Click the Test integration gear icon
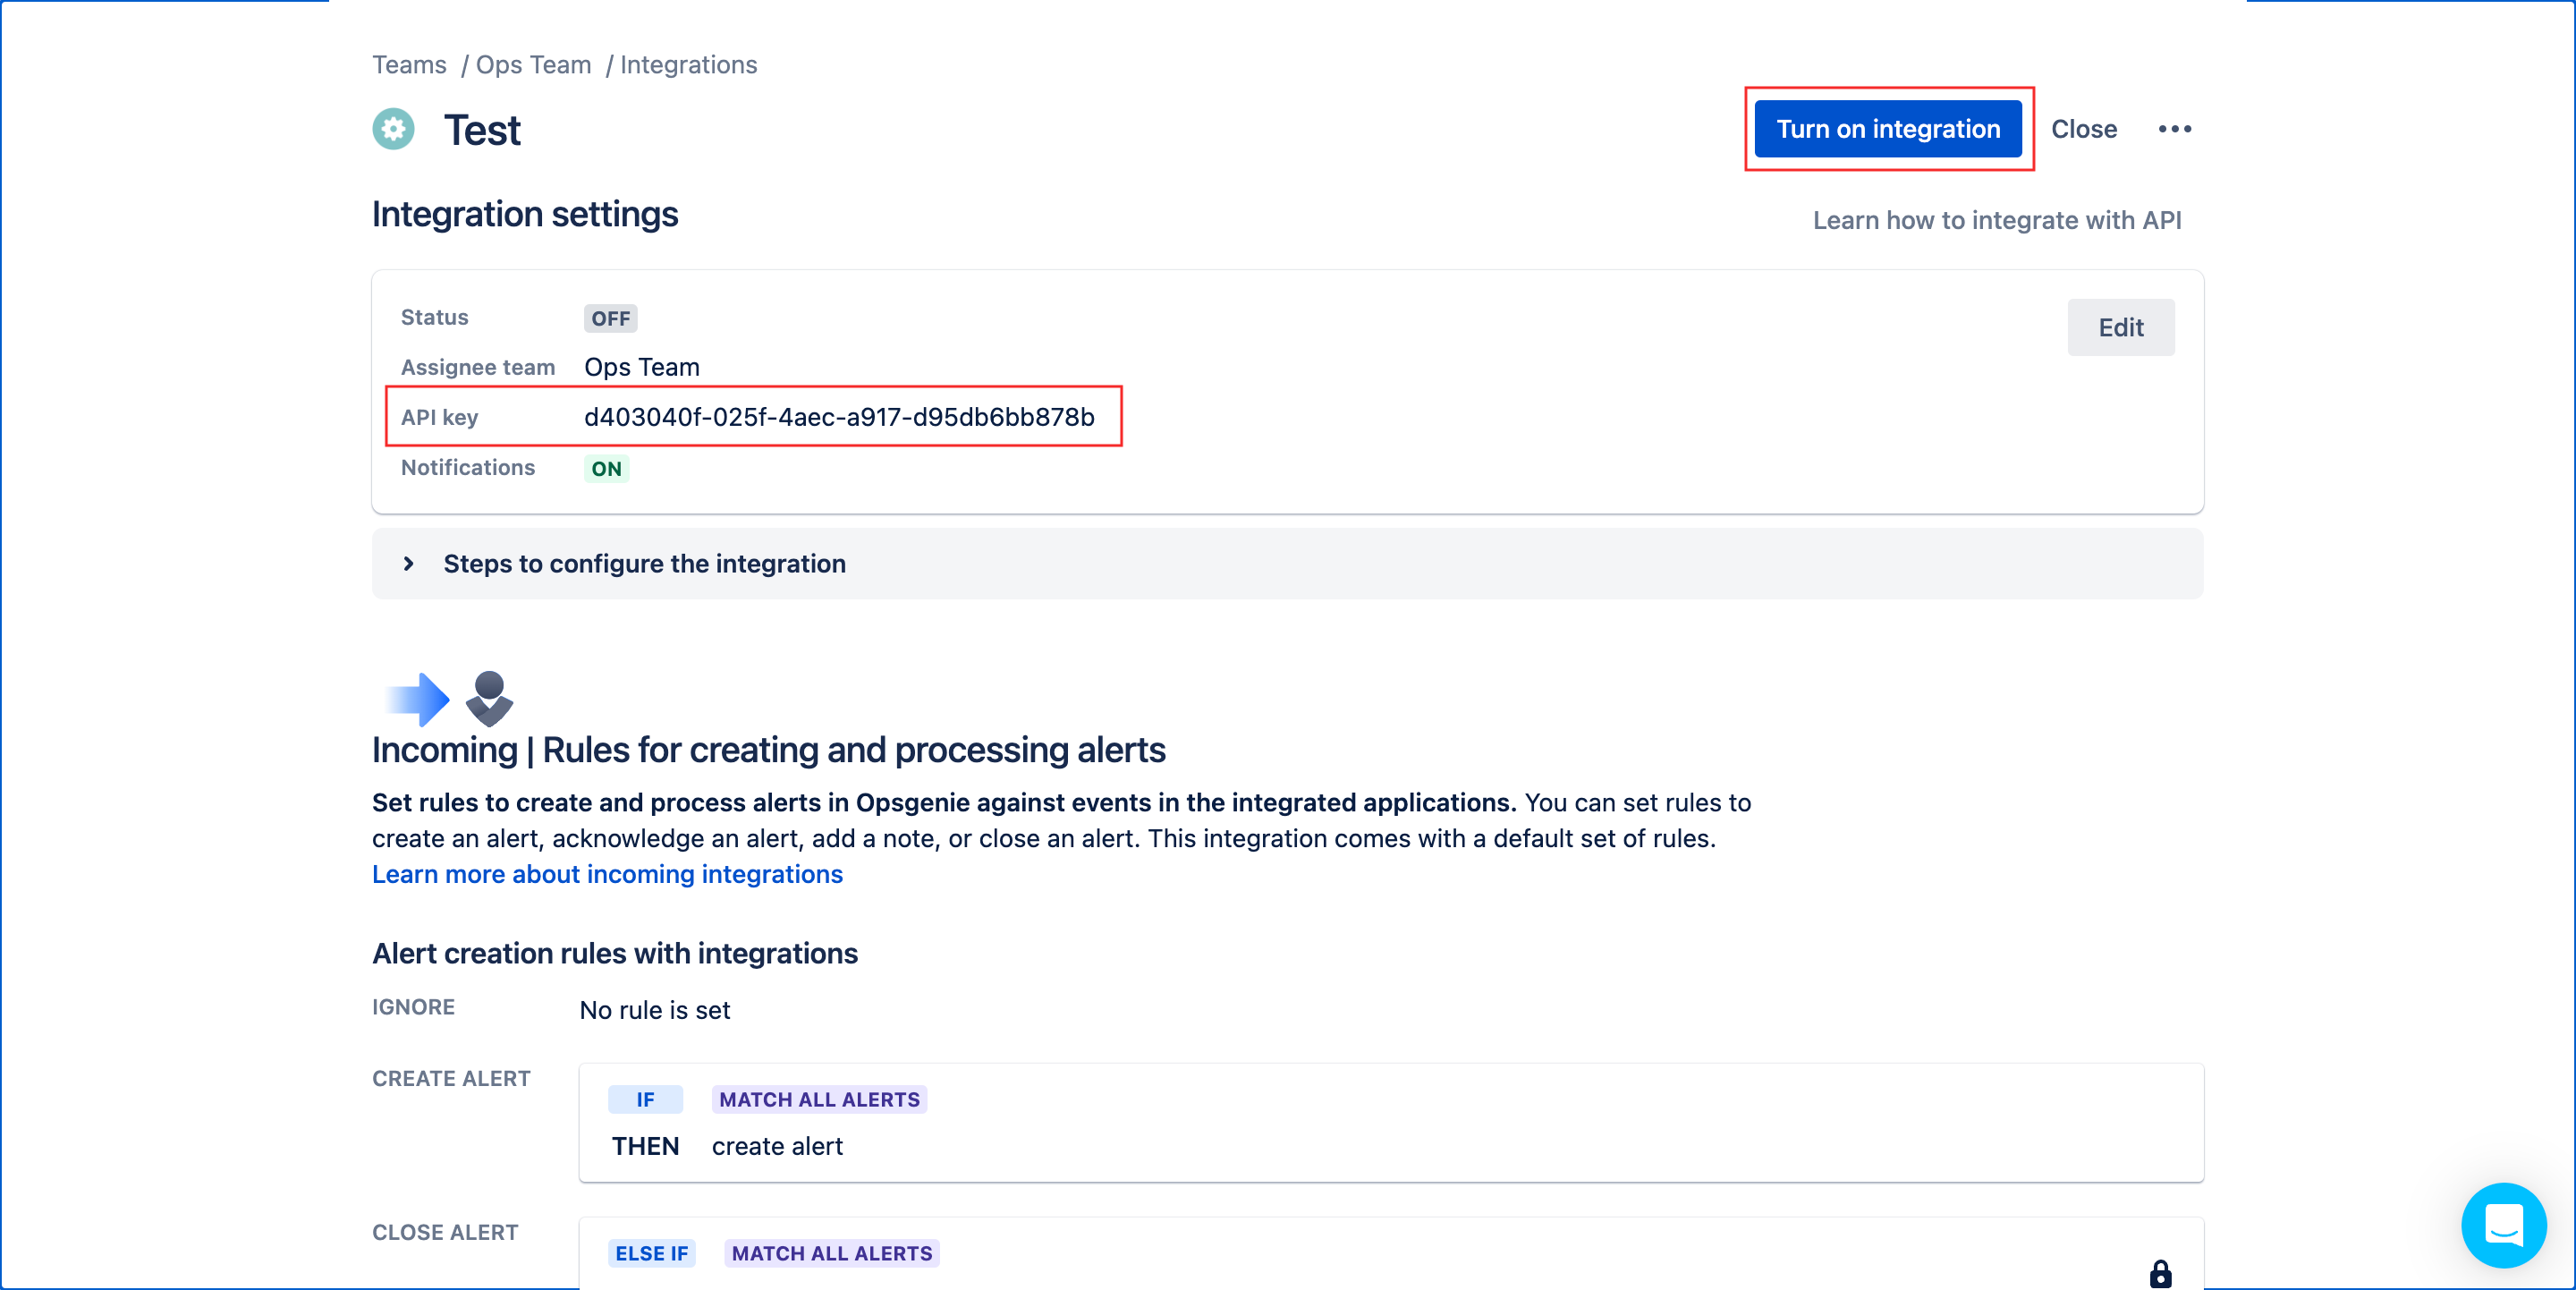 coord(393,129)
